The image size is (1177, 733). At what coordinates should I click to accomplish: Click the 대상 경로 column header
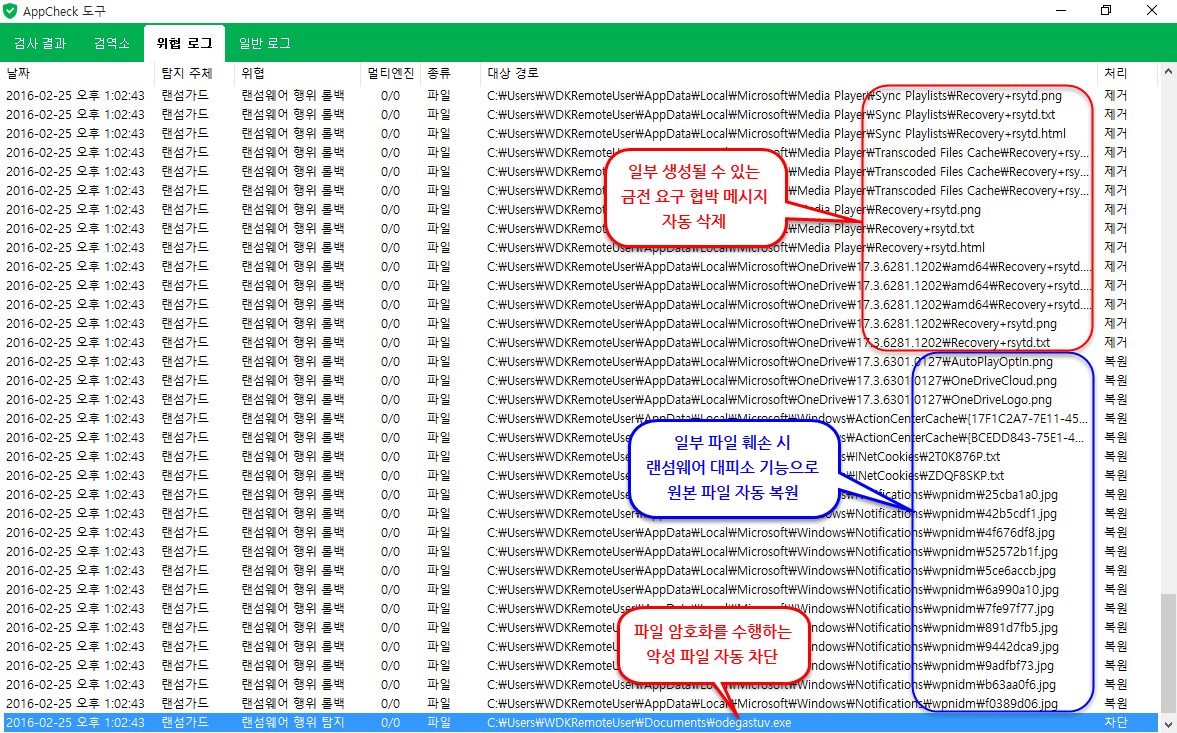[513, 74]
